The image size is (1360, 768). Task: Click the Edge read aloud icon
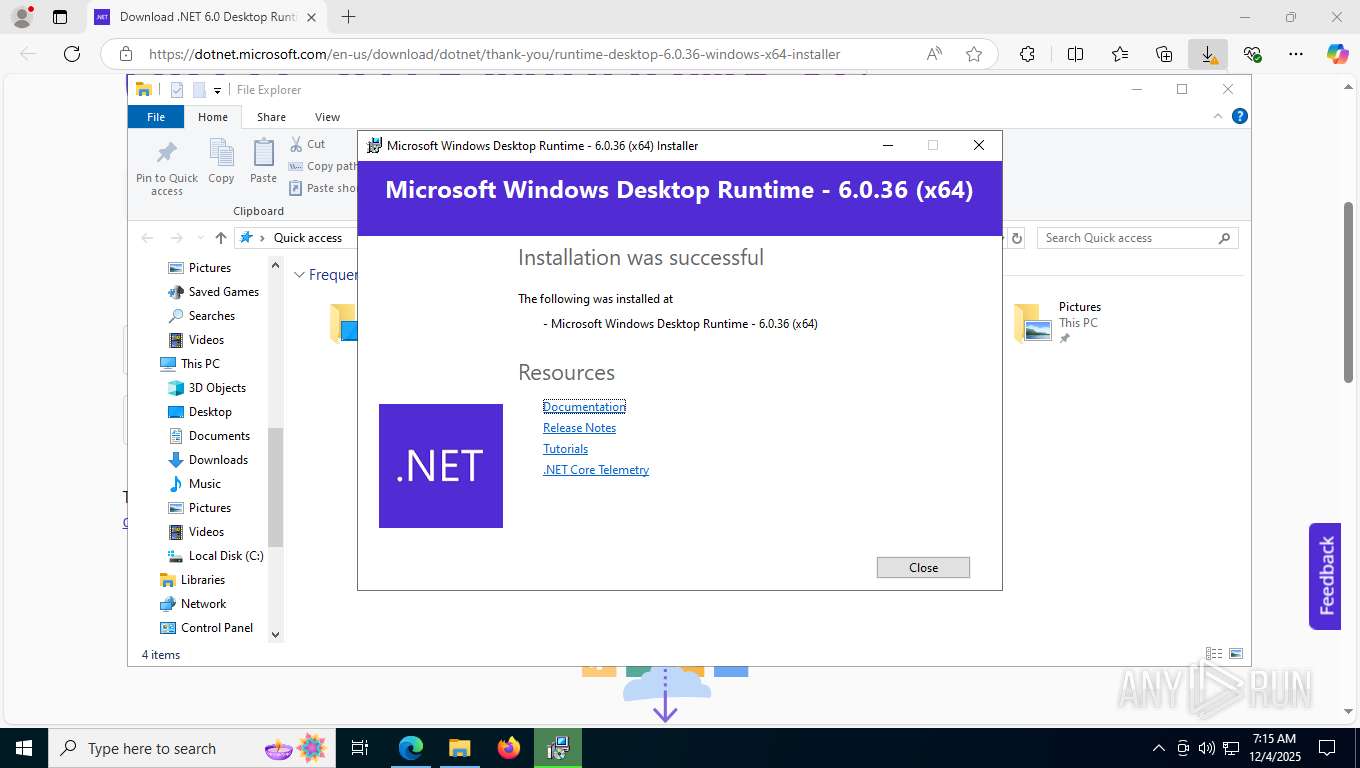tap(934, 54)
